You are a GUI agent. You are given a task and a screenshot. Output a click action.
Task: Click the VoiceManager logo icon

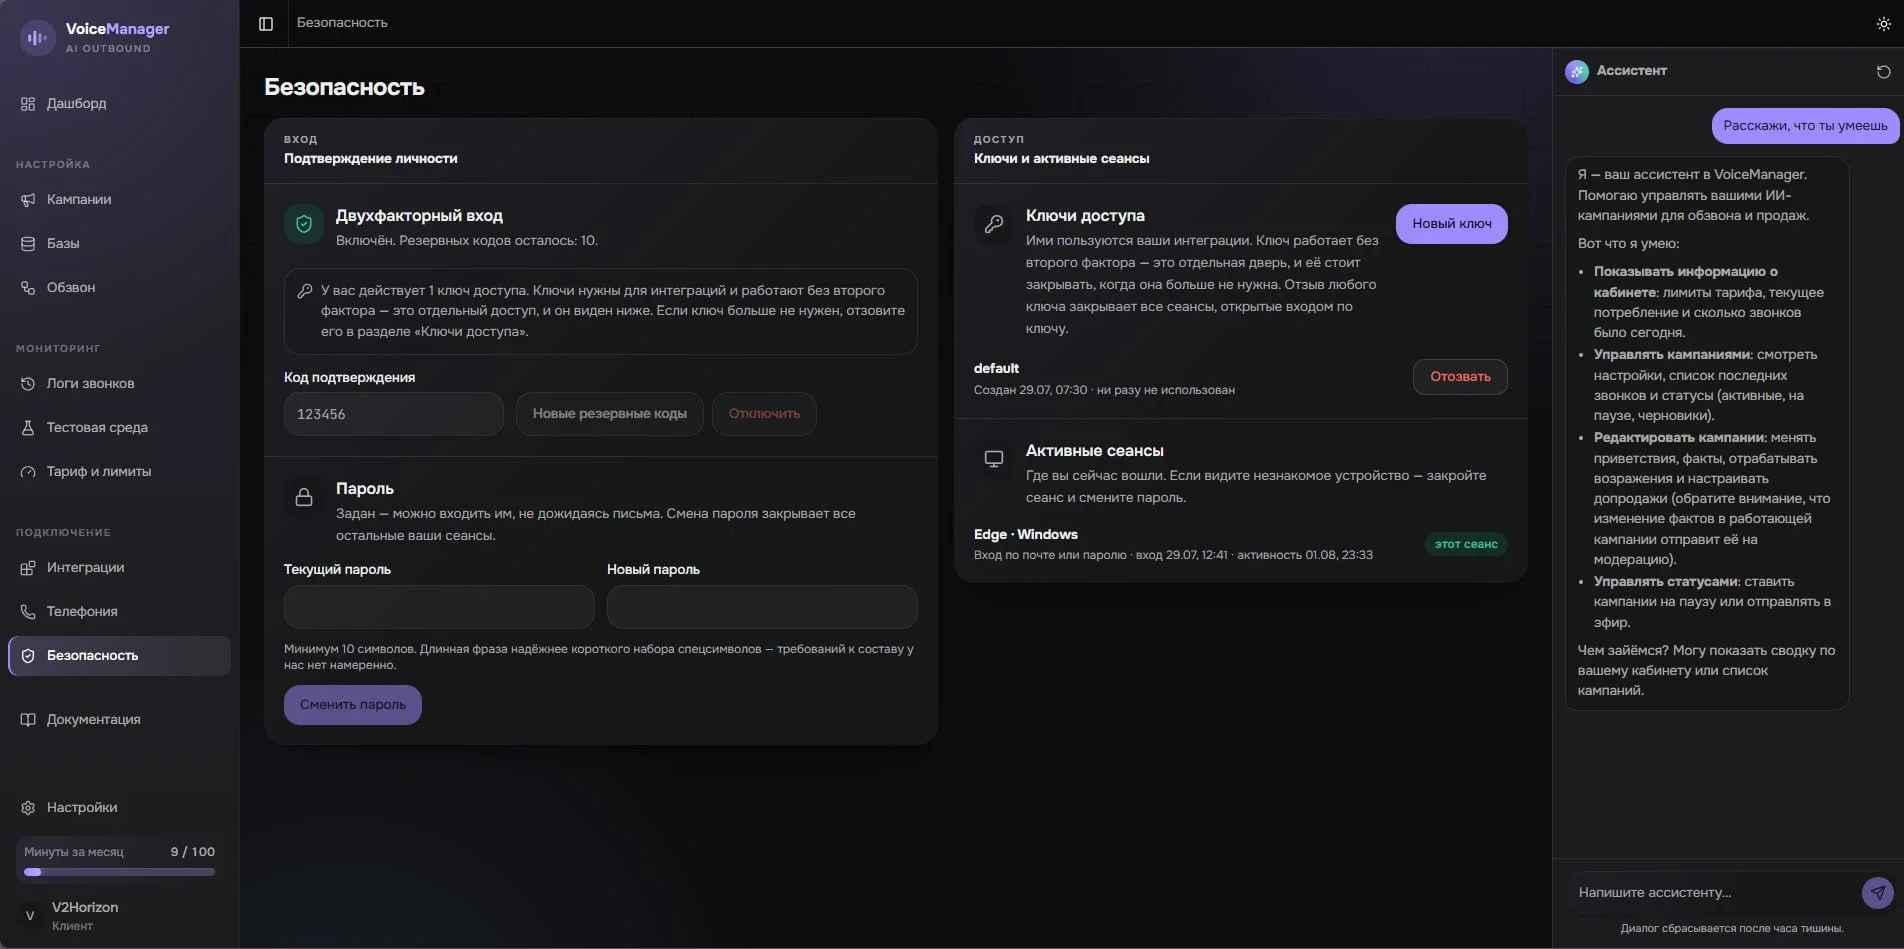pyautogui.click(x=37, y=38)
